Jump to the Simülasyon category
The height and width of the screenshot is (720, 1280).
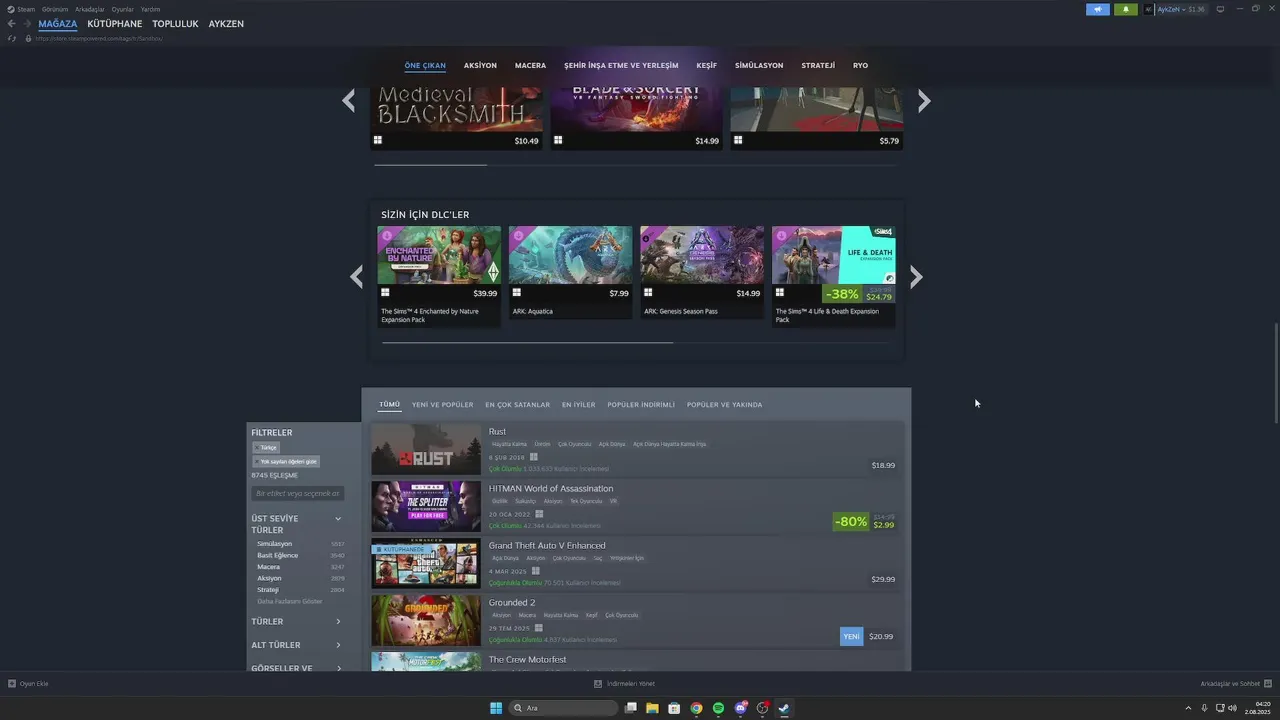click(759, 66)
